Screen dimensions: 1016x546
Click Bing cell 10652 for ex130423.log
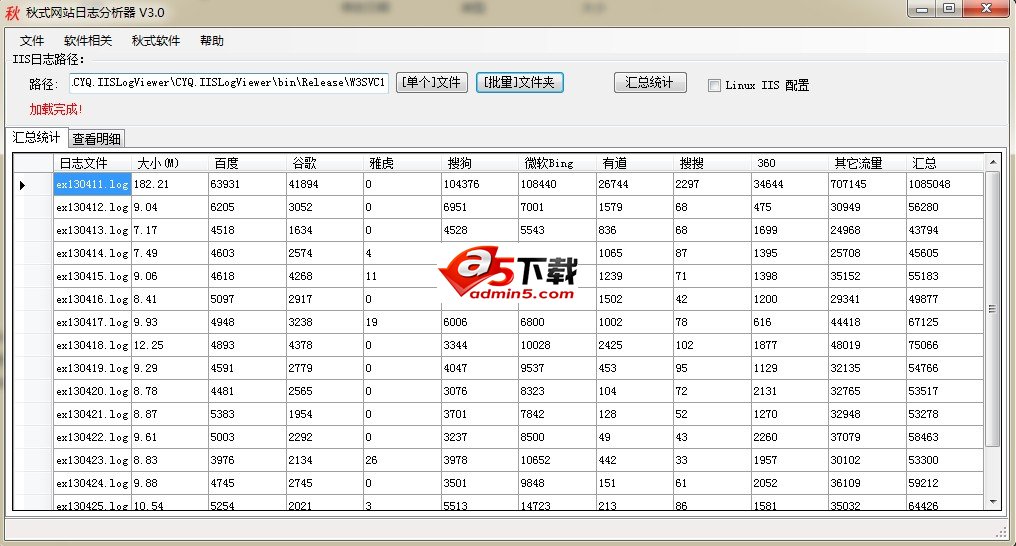(557, 460)
